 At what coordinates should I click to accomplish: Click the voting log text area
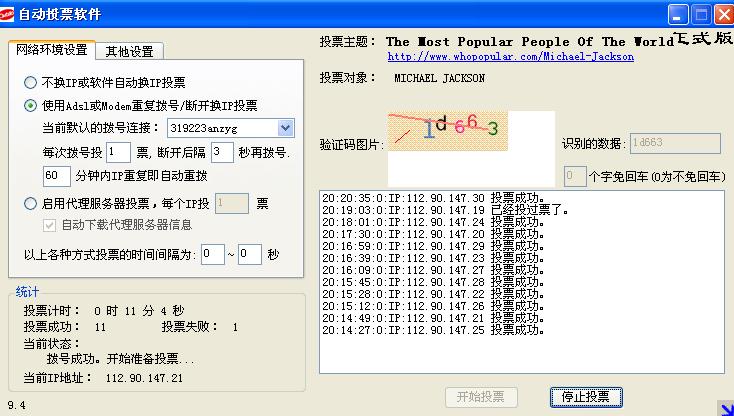pyautogui.click(x=520, y=280)
